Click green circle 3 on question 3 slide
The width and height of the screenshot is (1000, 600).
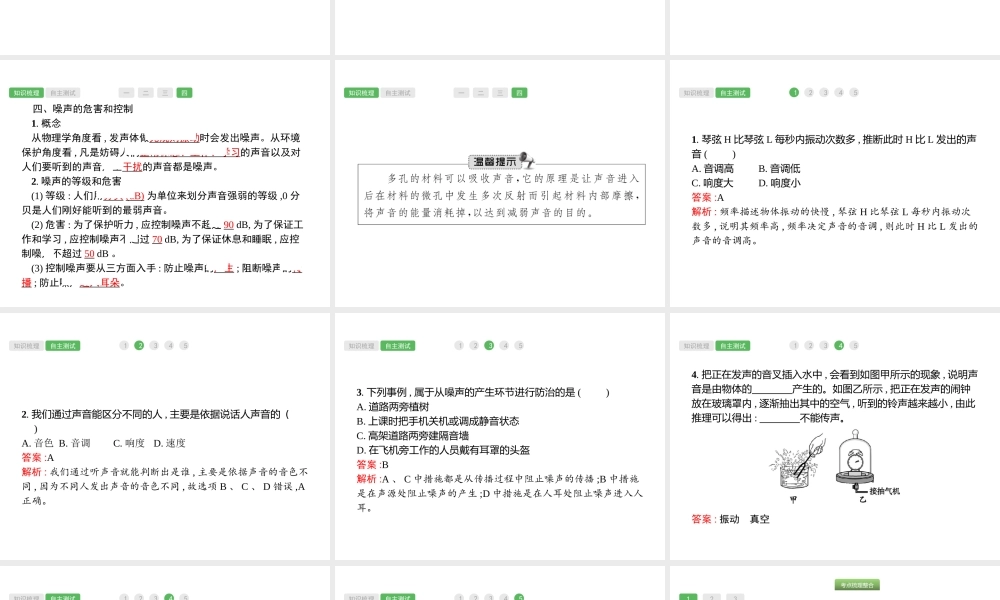(489, 345)
